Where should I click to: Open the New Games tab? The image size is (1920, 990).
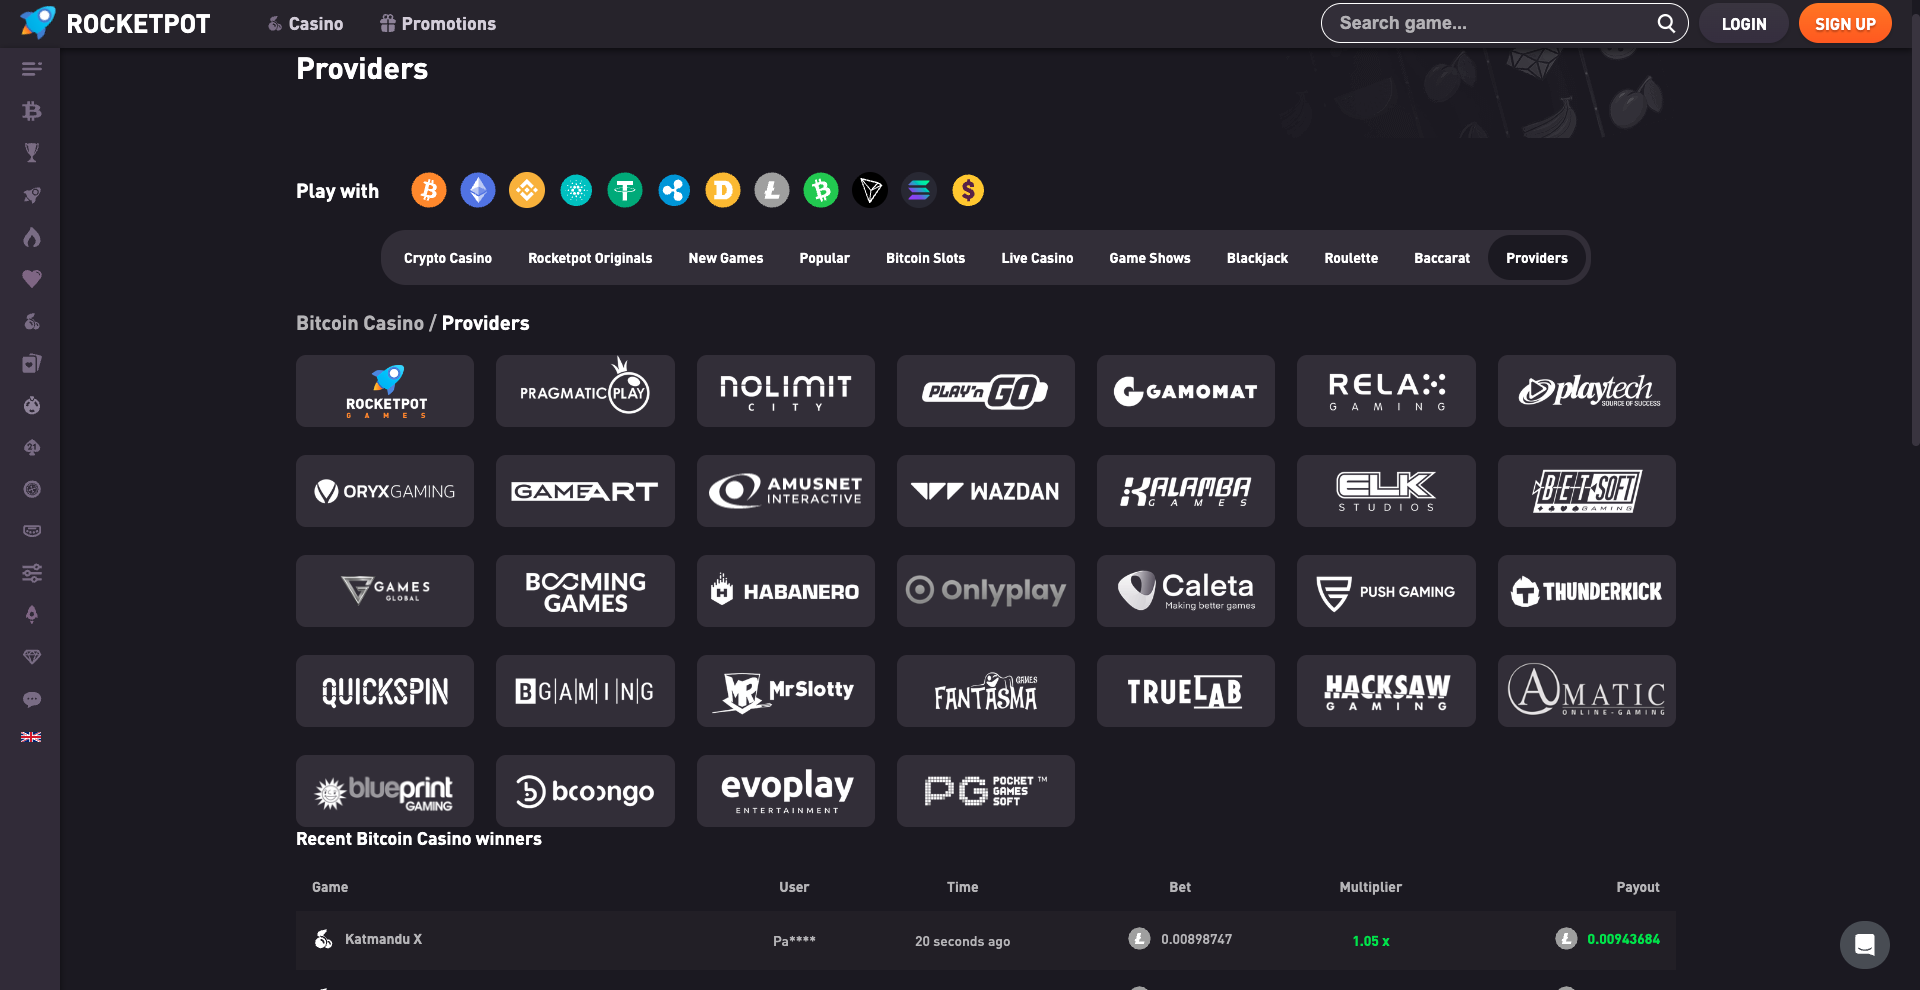(726, 258)
